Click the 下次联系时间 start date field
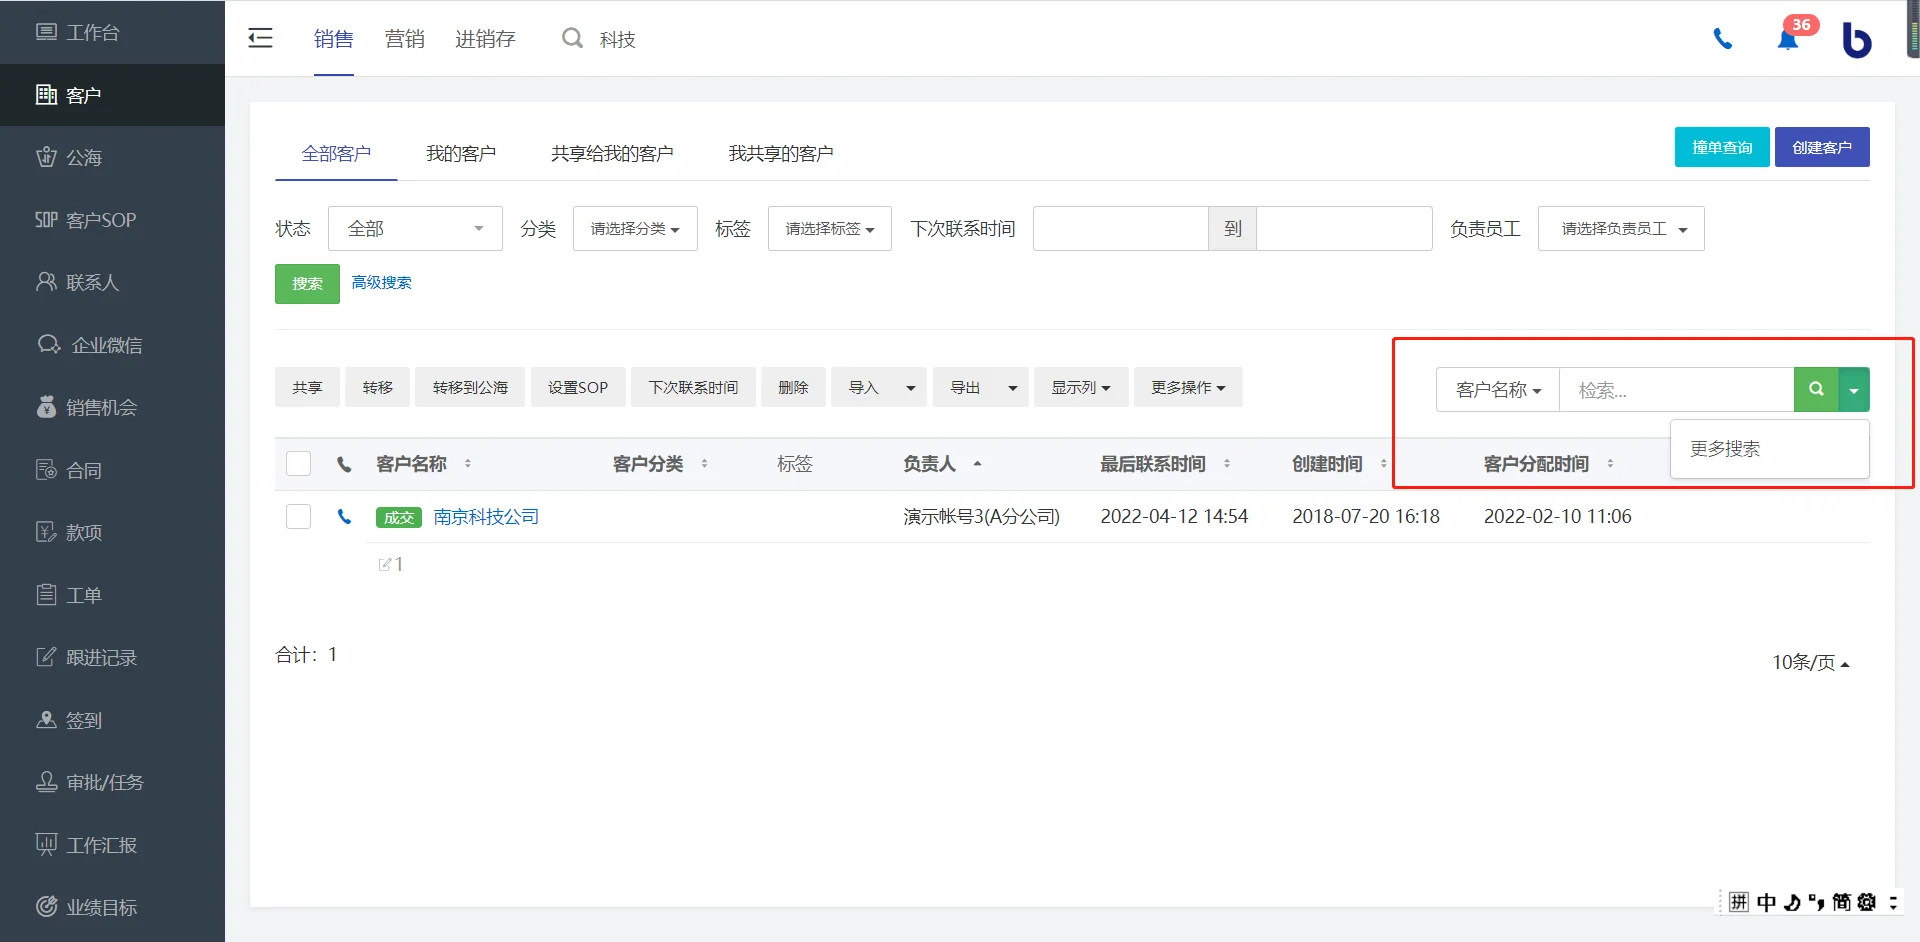The image size is (1920, 942). [x=1120, y=229]
